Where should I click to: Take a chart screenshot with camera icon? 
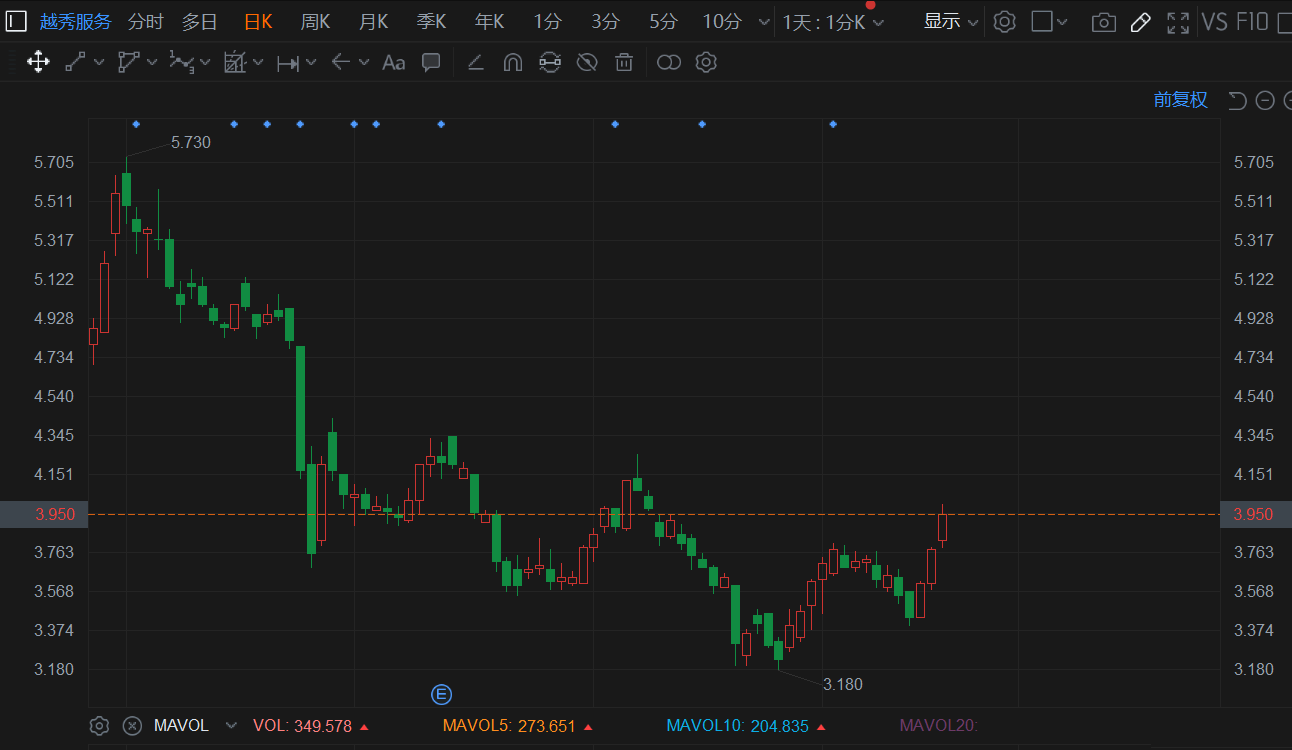[1103, 22]
